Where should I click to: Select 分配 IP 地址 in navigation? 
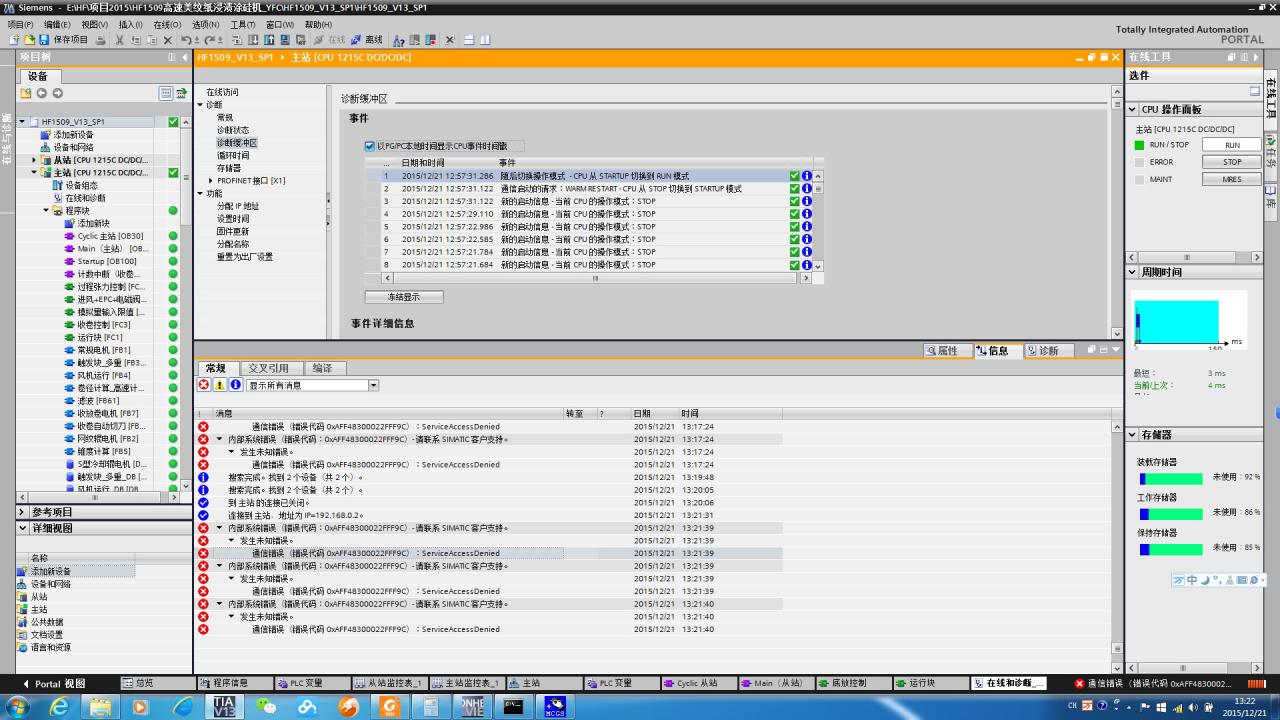coord(238,206)
